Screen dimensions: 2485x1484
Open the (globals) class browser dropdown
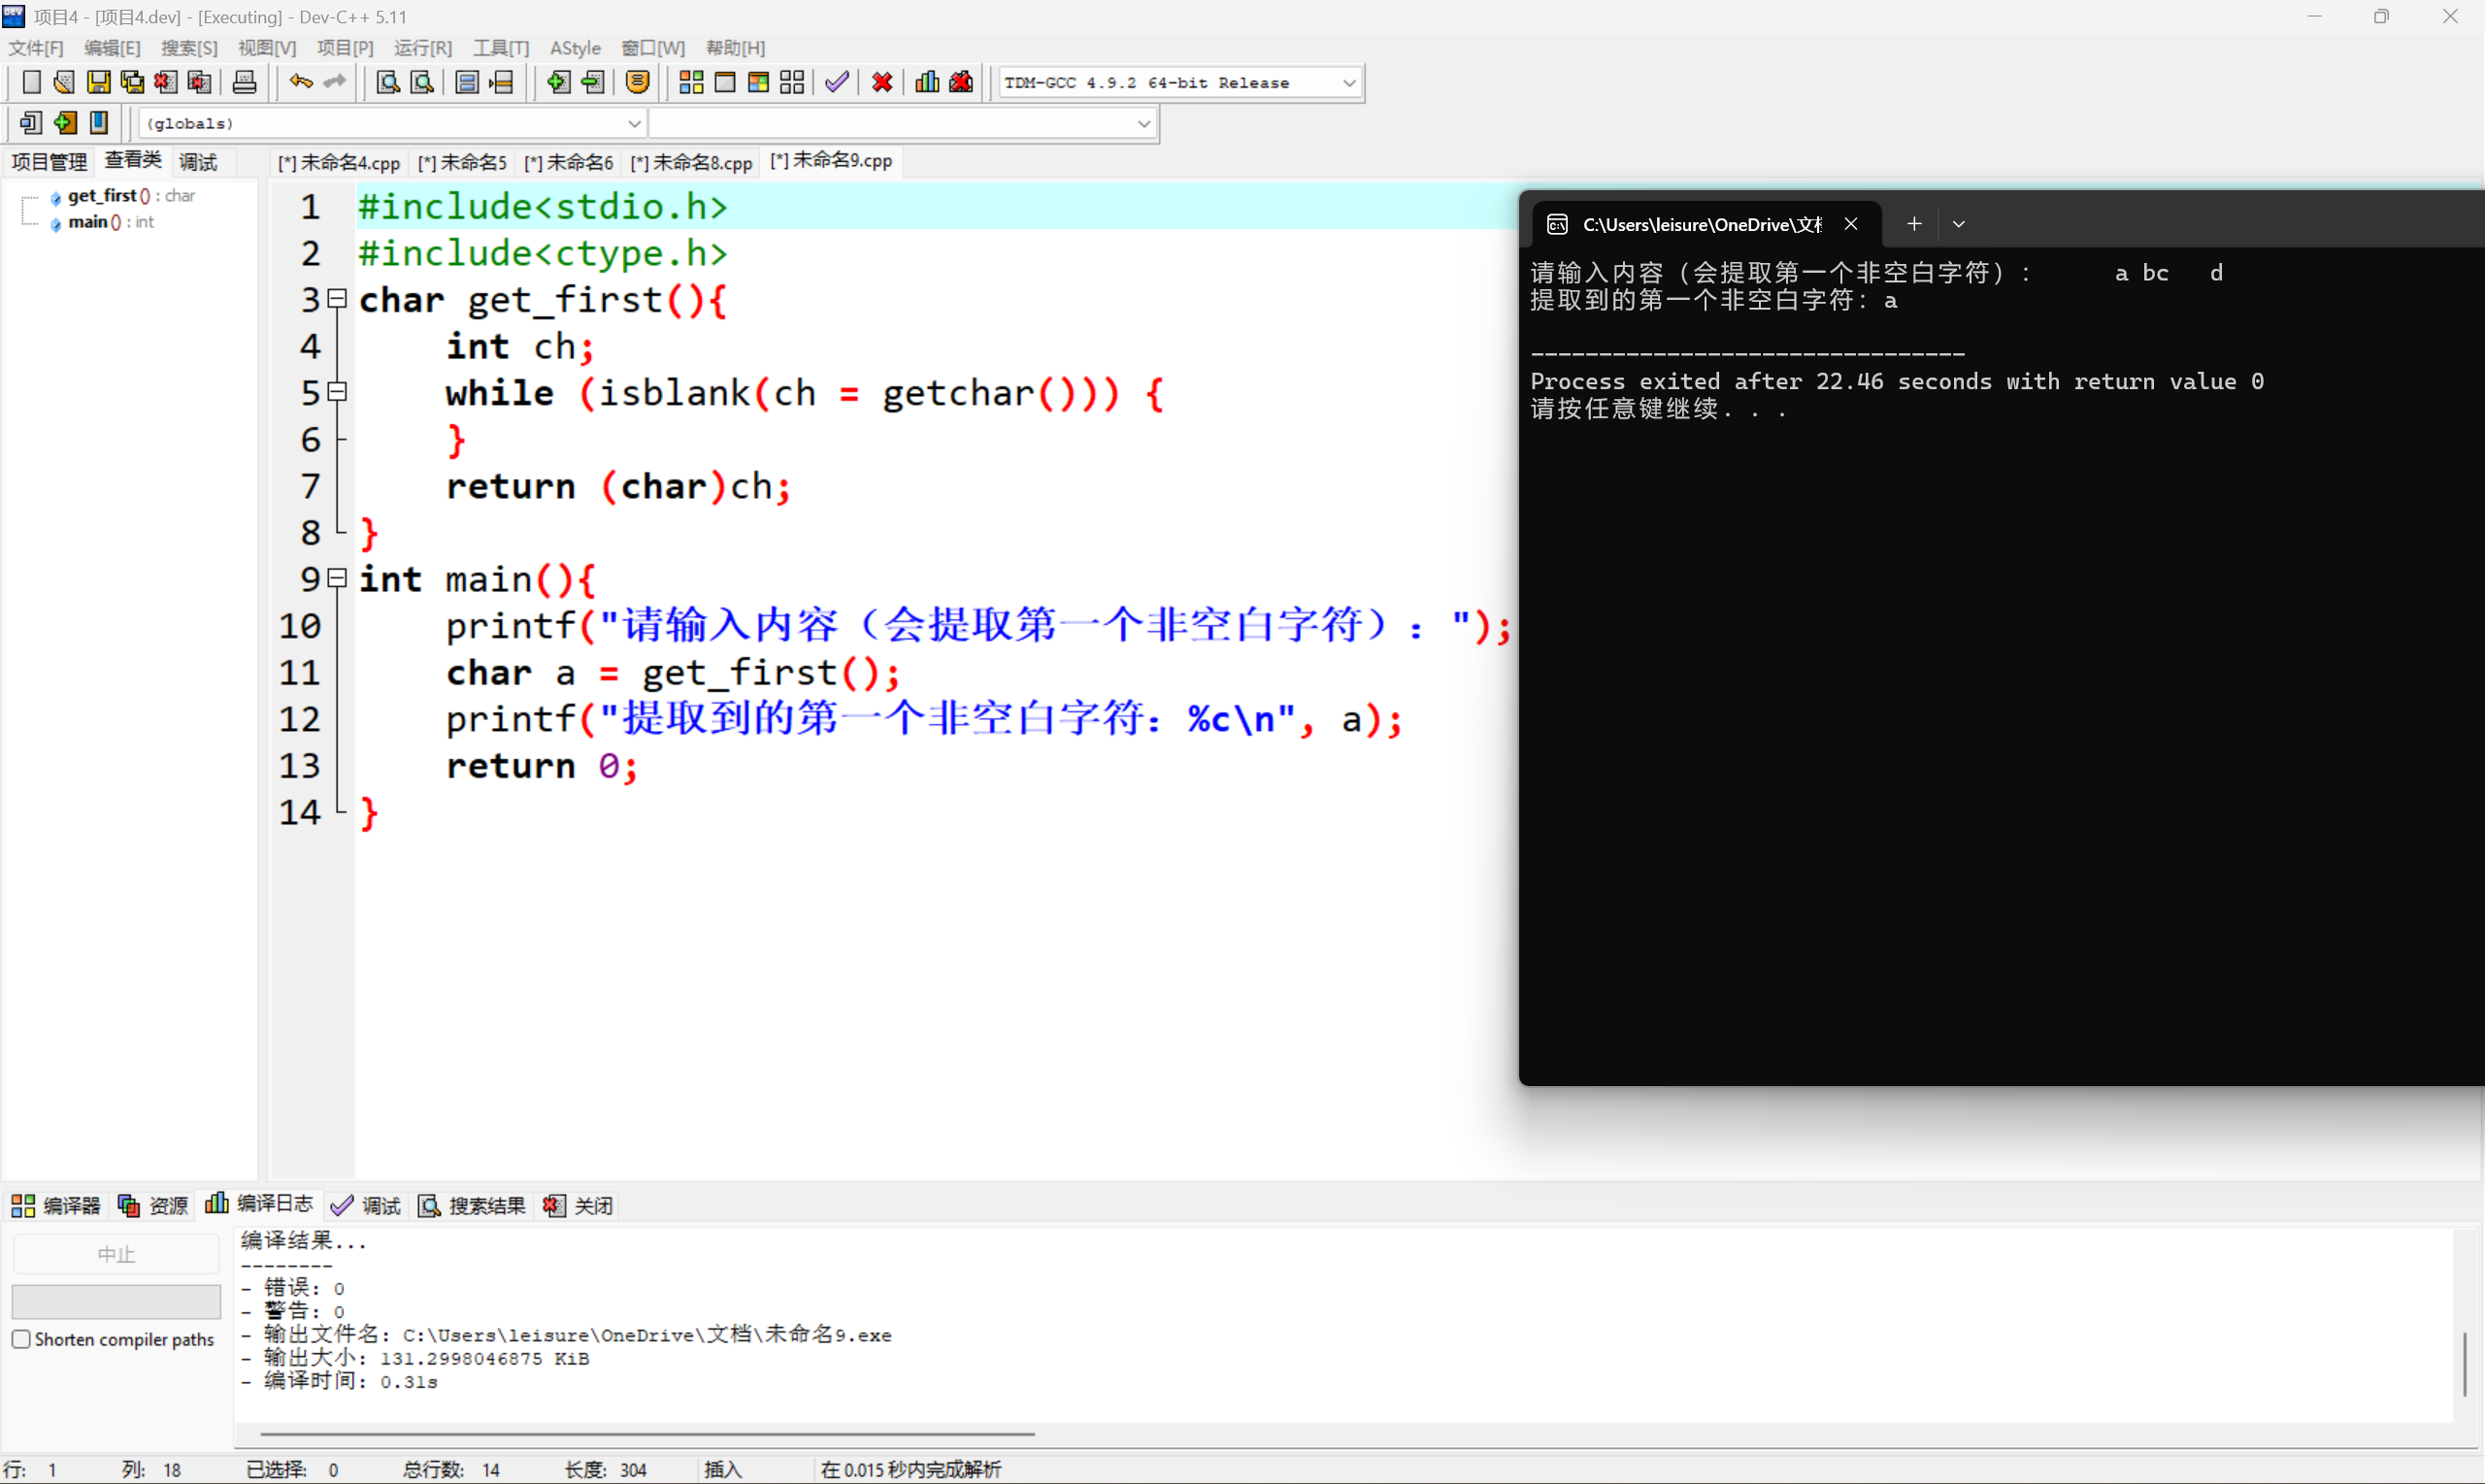(635, 122)
